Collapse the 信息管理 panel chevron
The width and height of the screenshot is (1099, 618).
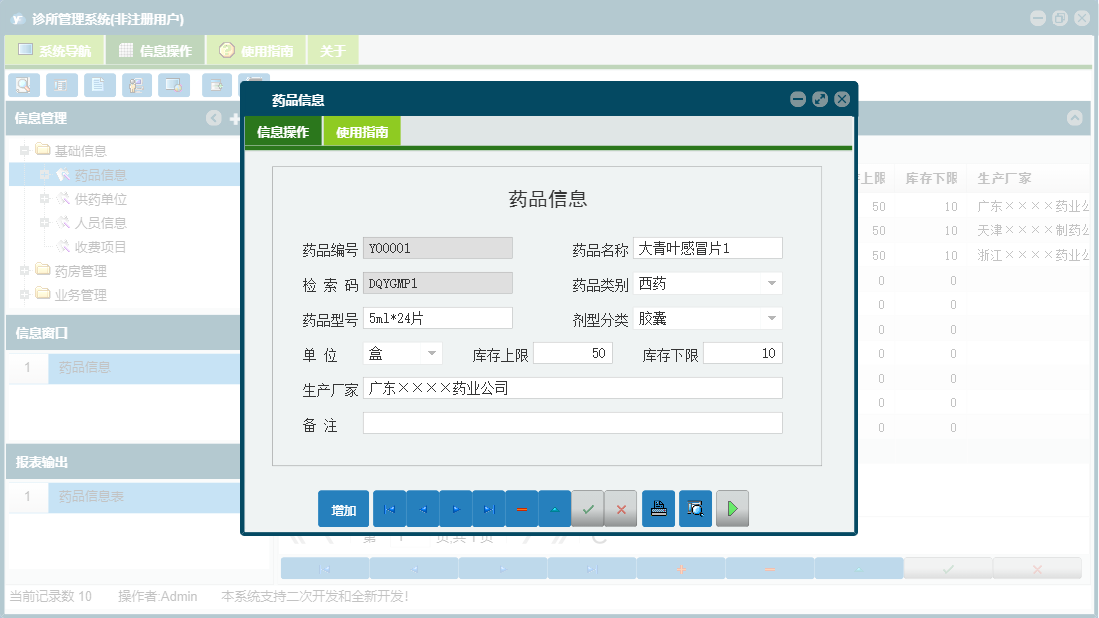(x=214, y=118)
